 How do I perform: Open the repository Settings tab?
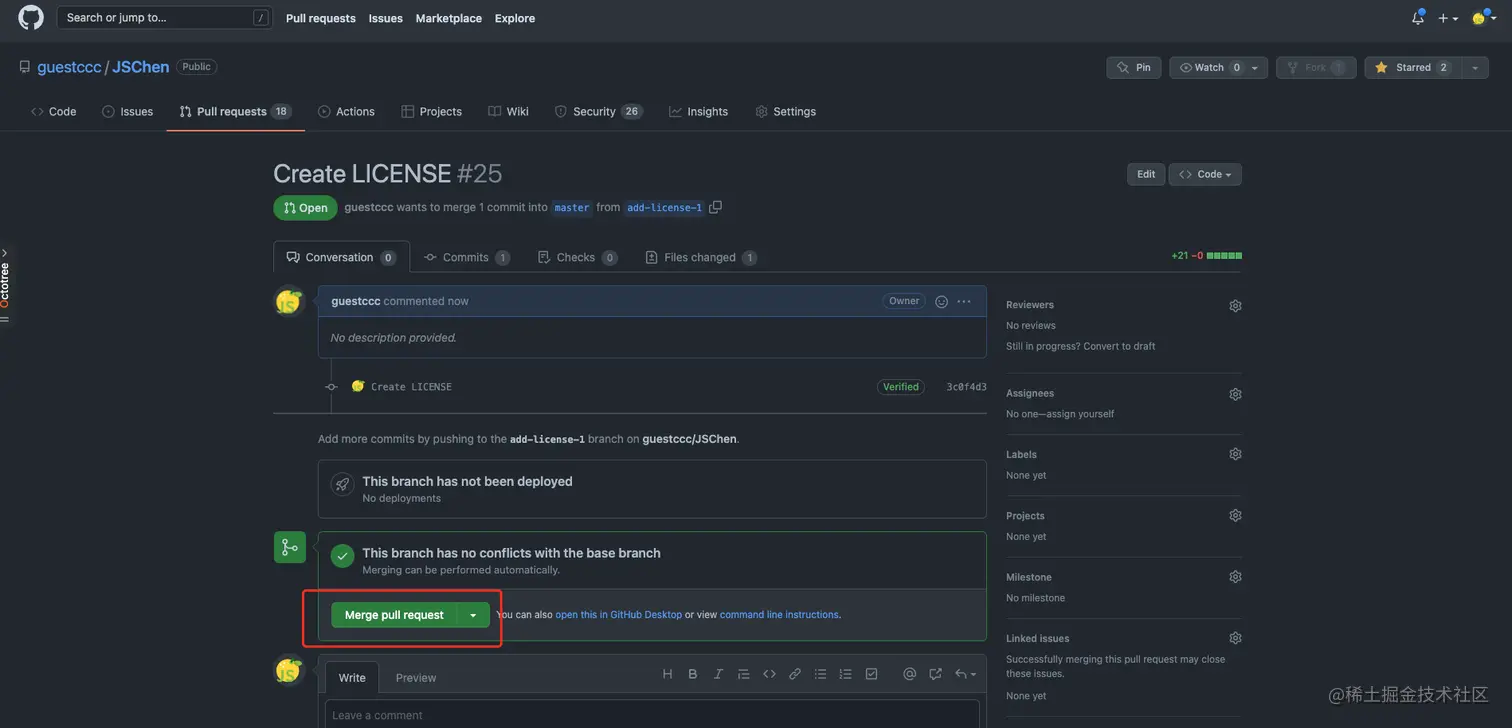click(785, 111)
